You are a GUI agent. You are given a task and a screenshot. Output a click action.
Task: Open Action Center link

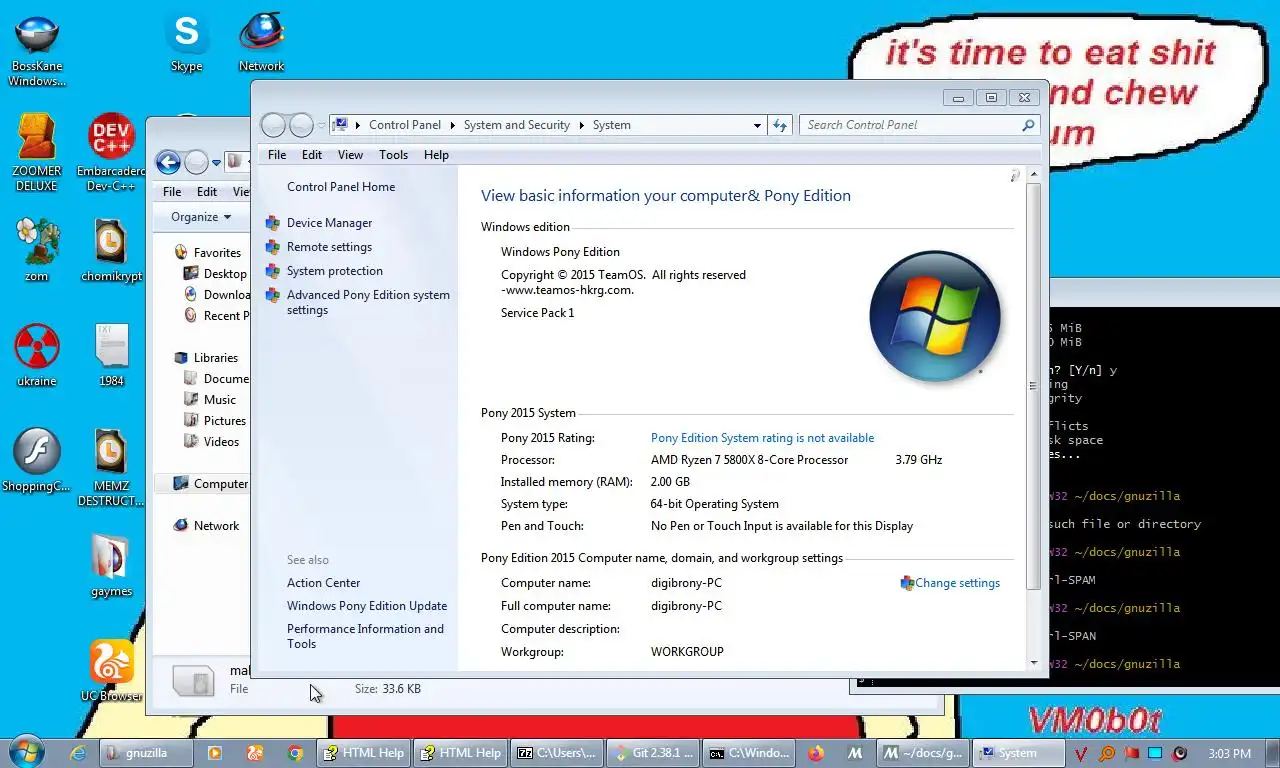[x=323, y=583]
